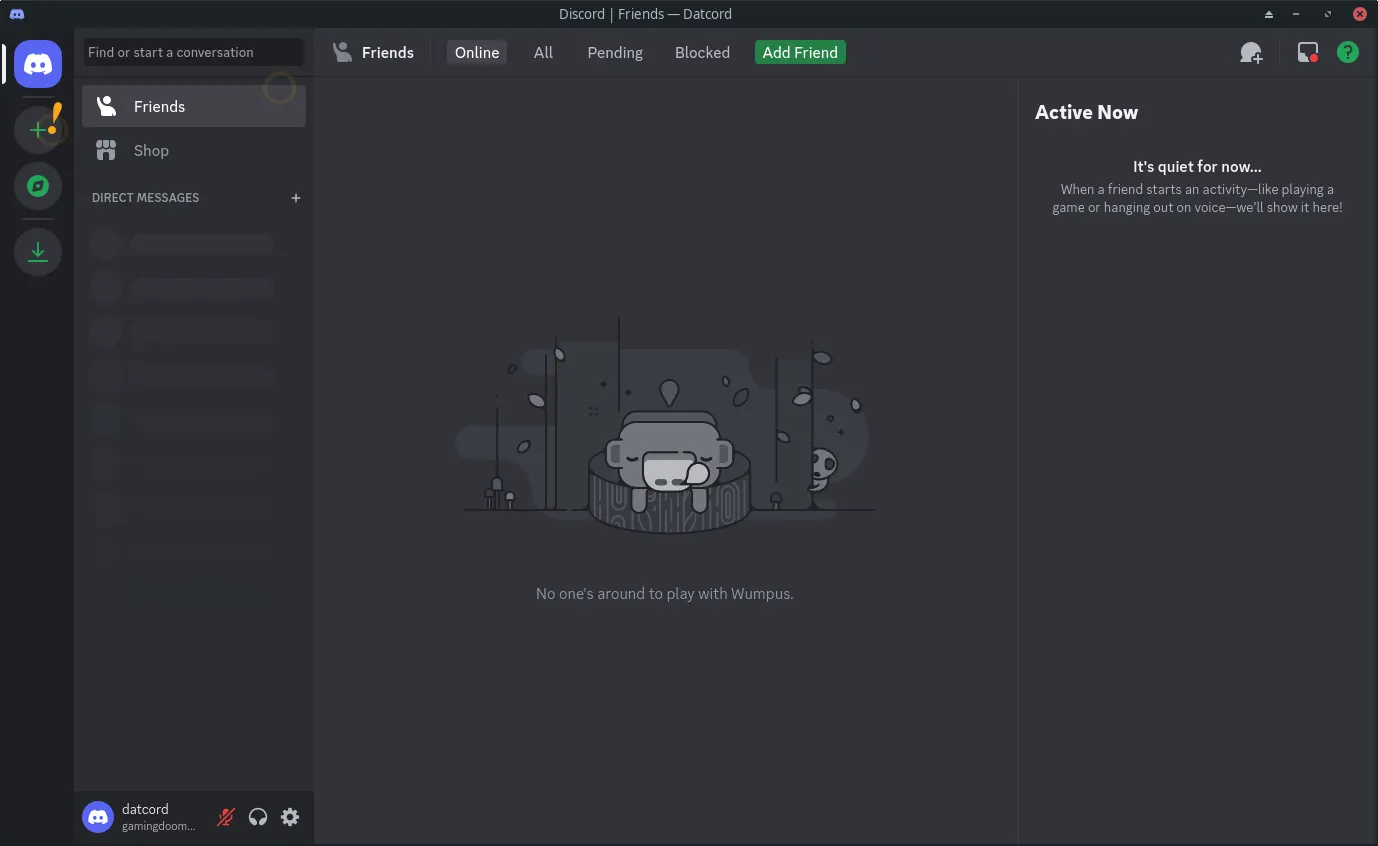Screen dimensions: 1378x846
Task: Select Friends in the left sidebar
Action: 194,107
